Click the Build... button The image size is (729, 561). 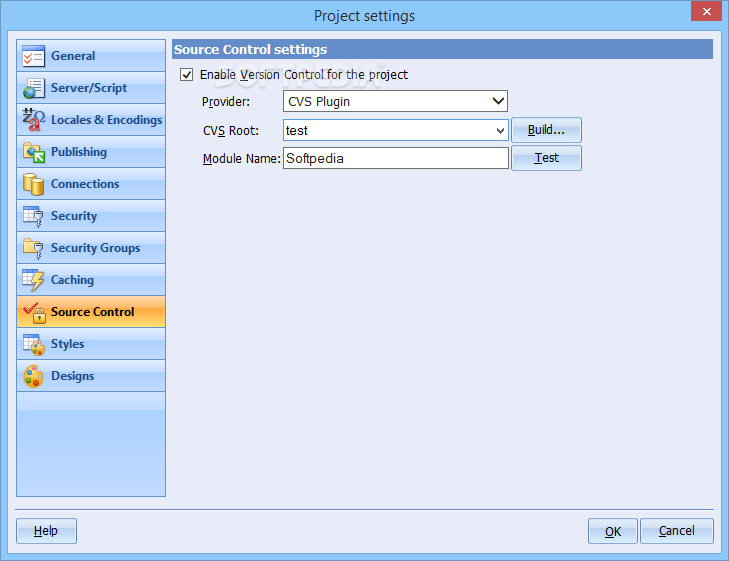coord(546,130)
